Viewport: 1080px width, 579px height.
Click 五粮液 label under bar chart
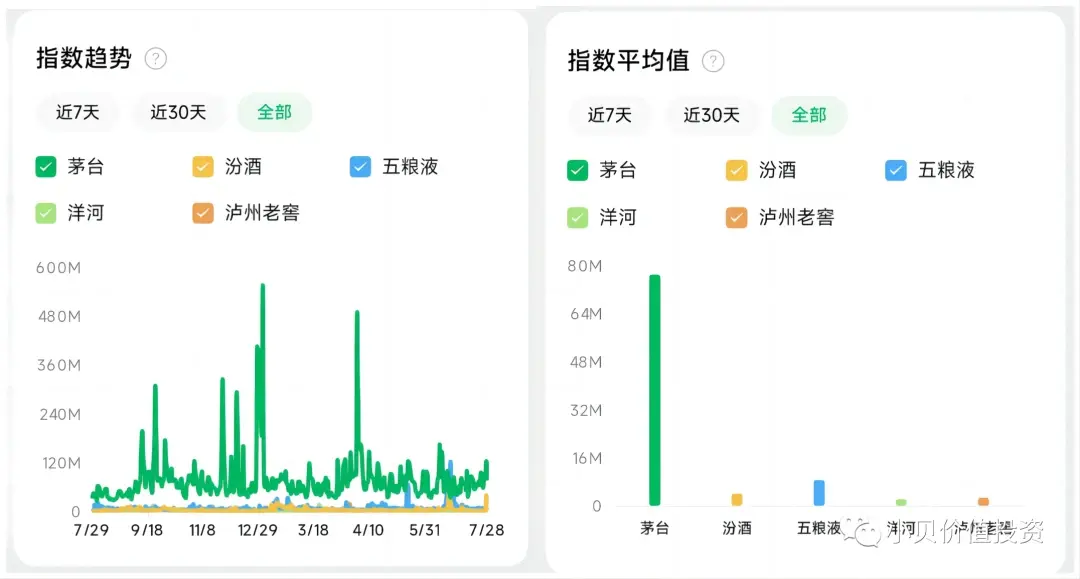819,528
